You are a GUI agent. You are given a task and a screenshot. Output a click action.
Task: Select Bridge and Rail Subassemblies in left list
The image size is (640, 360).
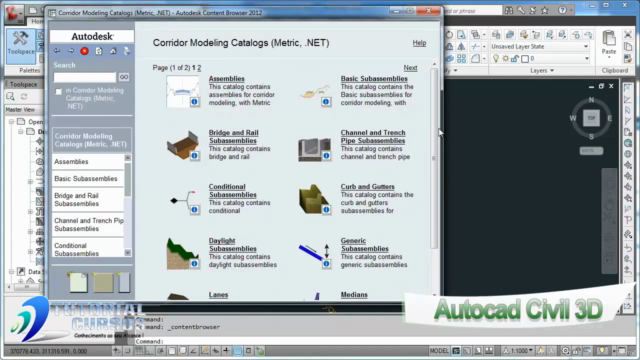click(88, 200)
